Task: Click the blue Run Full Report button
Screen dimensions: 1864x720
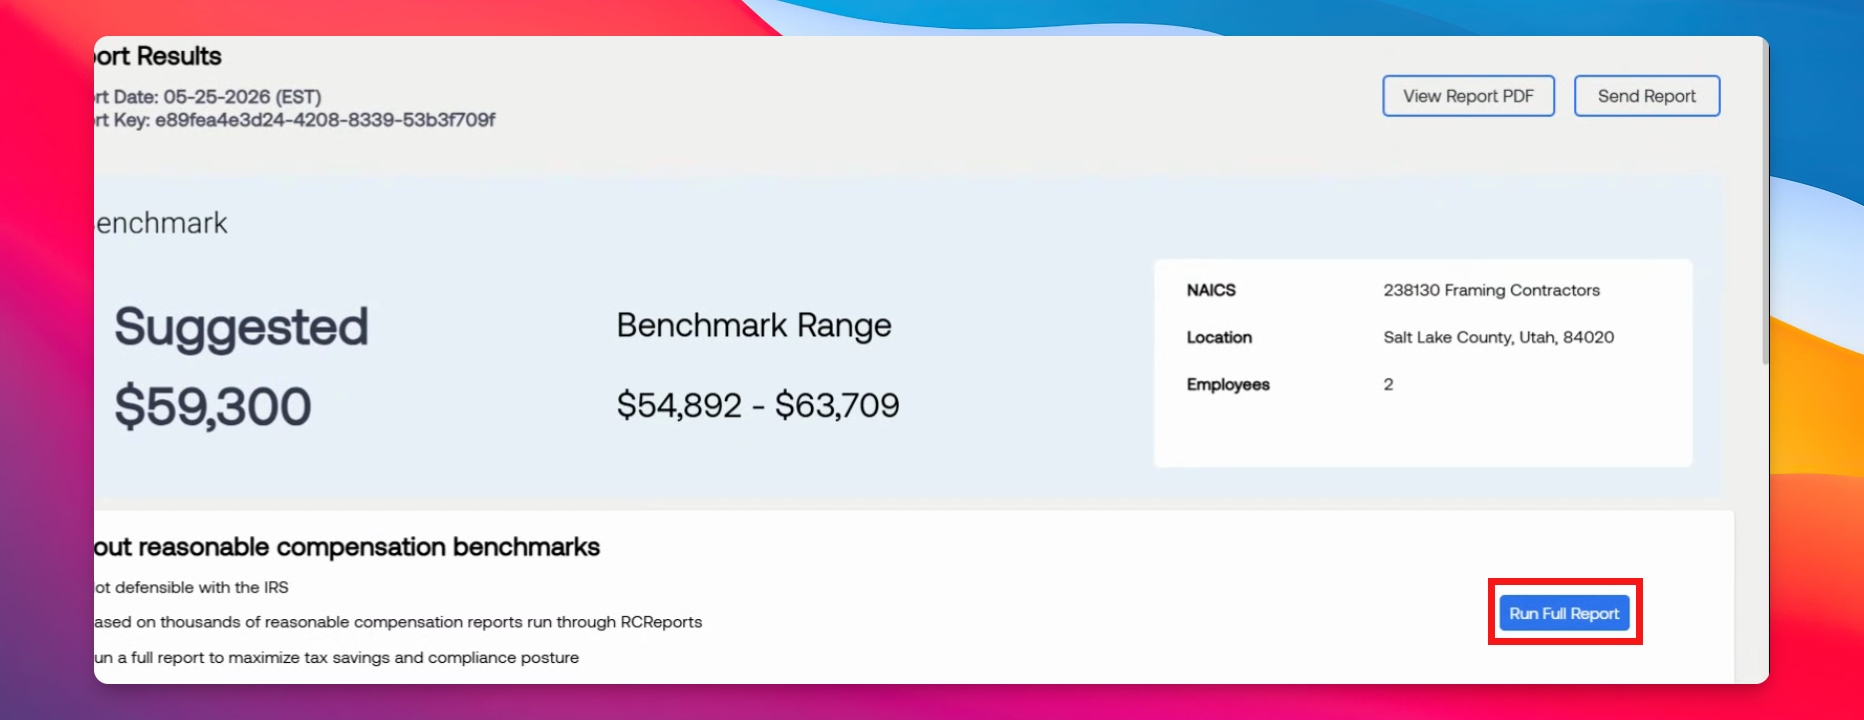Action: click(1564, 613)
